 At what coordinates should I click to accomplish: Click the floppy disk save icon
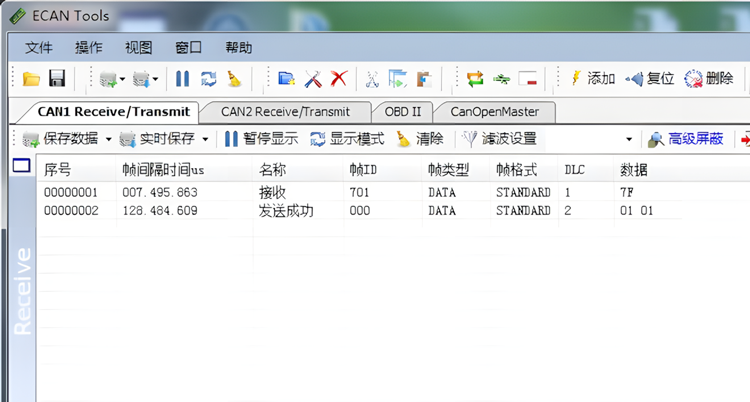[57, 79]
